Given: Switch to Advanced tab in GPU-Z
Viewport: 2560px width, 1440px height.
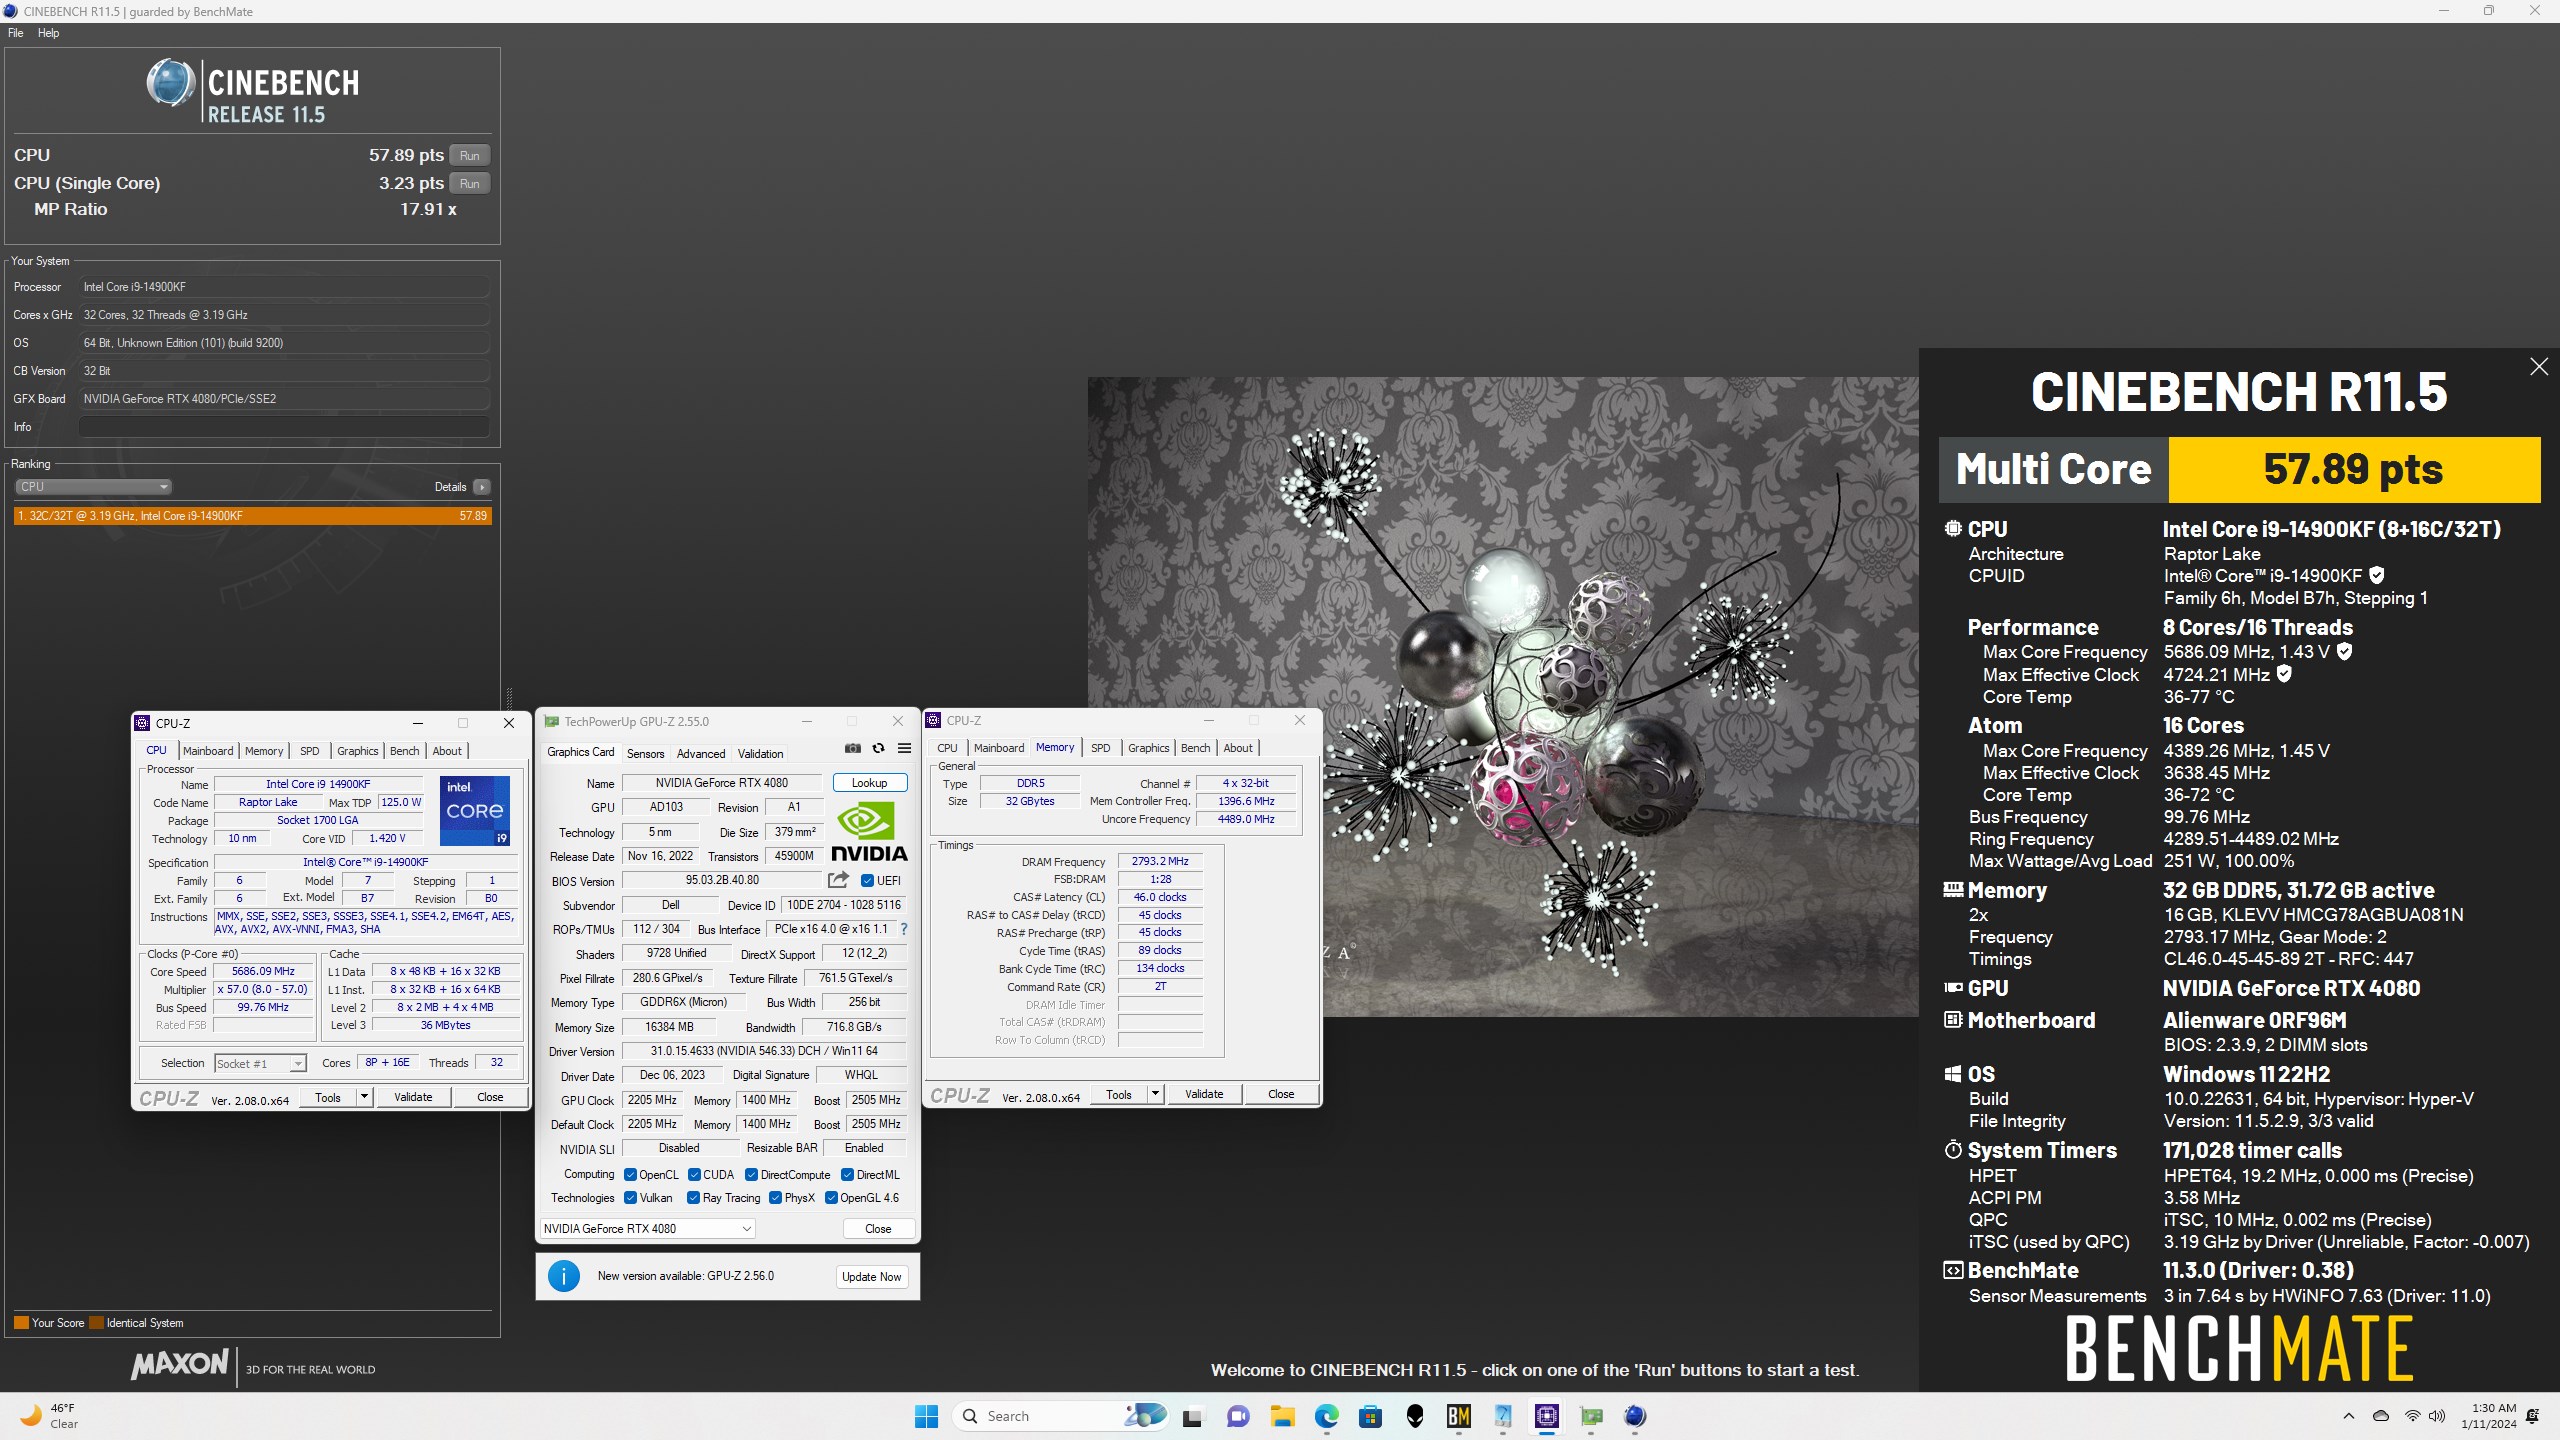Looking at the screenshot, I should pyautogui.click(x=701, y=754).
